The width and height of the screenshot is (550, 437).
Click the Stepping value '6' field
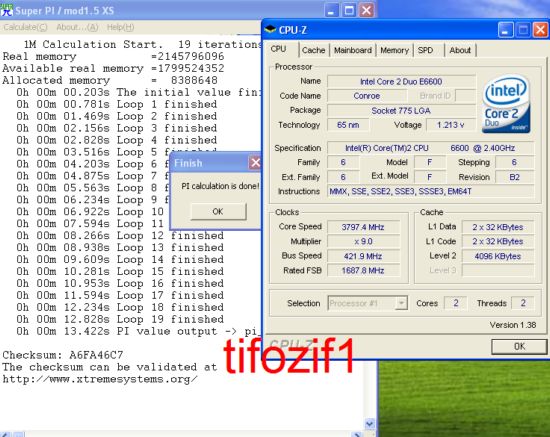(515, 162)
